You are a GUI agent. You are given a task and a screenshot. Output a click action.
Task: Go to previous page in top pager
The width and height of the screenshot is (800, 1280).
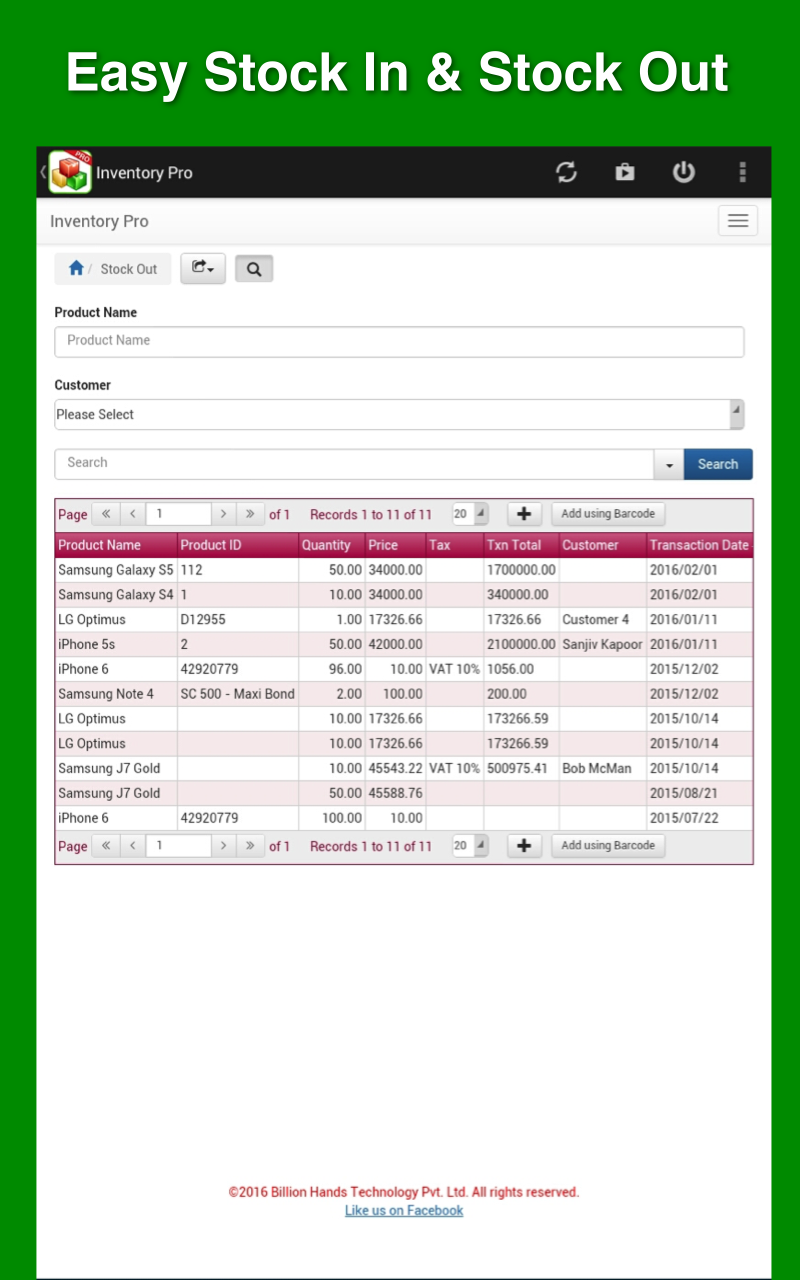click(133, 514)
